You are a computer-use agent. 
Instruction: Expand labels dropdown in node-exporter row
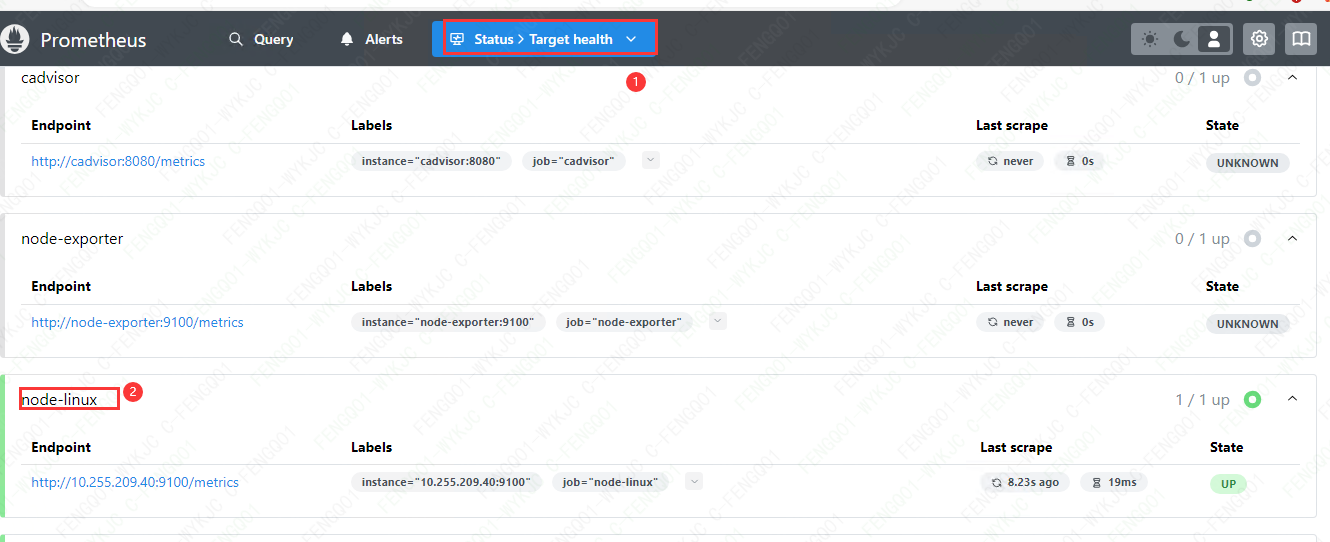(717, 321)
